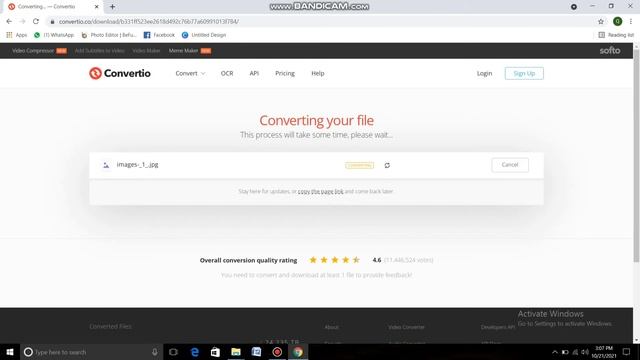This screenshot has width=640, height=360.
Task: Cancel the file conversion
Action: coord(510,165)
